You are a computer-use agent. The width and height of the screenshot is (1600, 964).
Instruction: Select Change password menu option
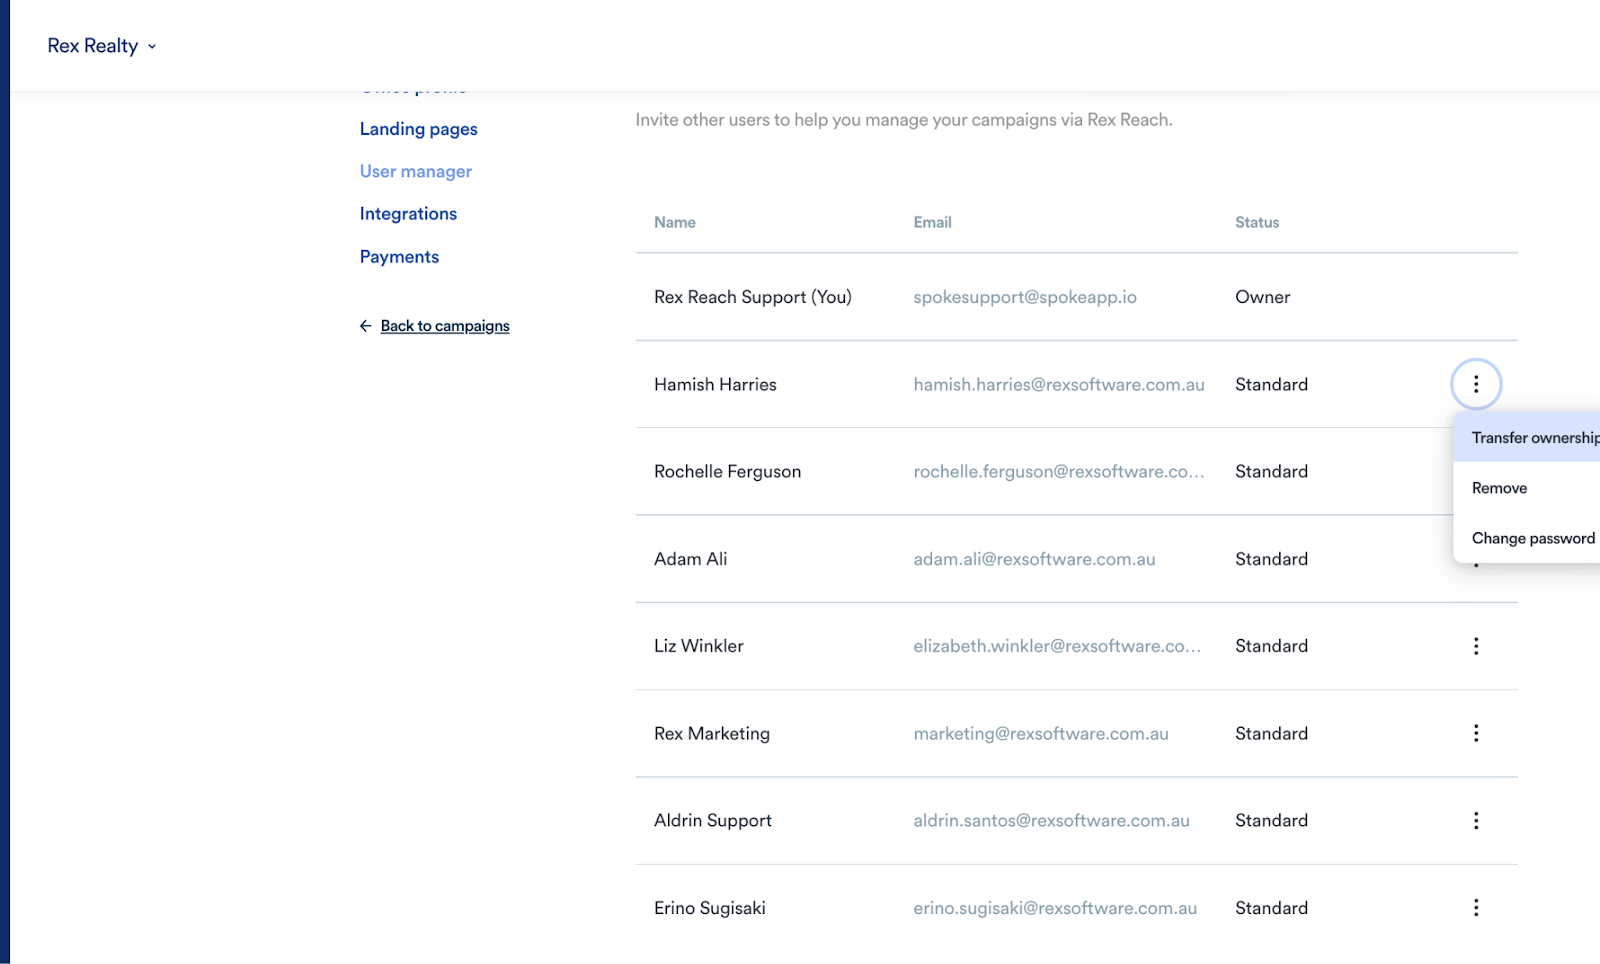tap(1527, 538)
